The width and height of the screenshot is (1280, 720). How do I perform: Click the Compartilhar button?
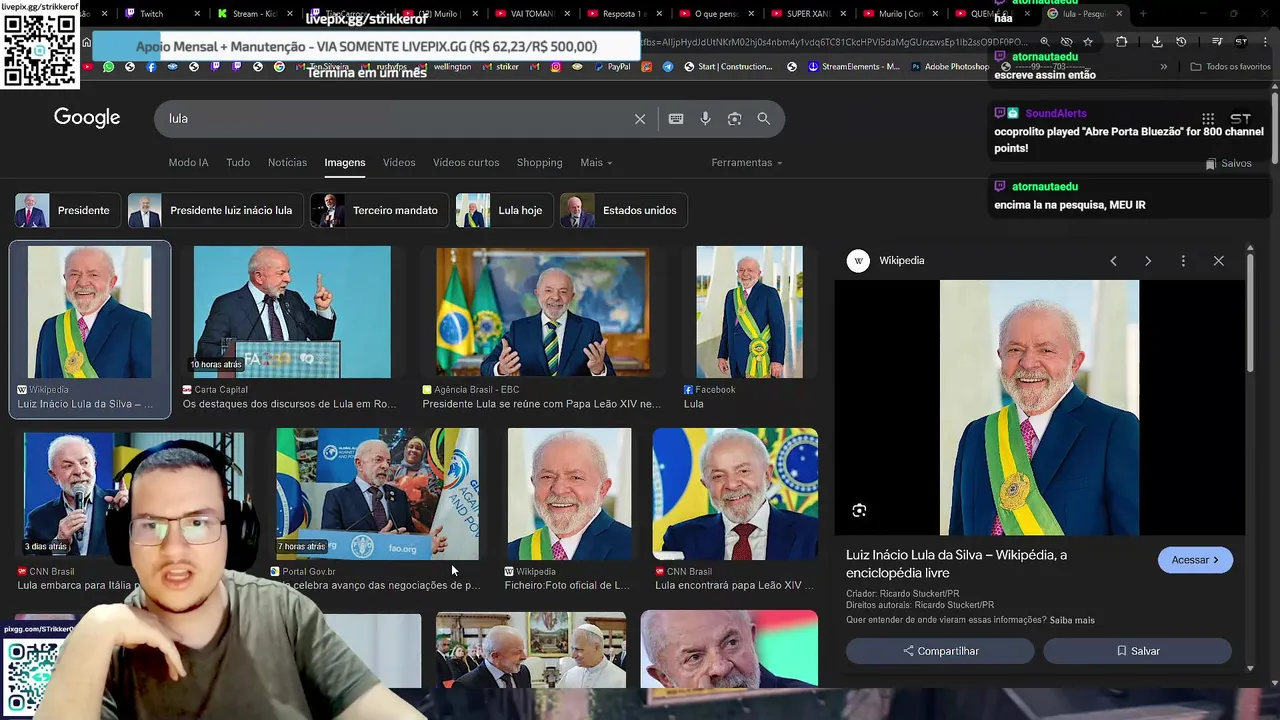[x=940, y=651]
